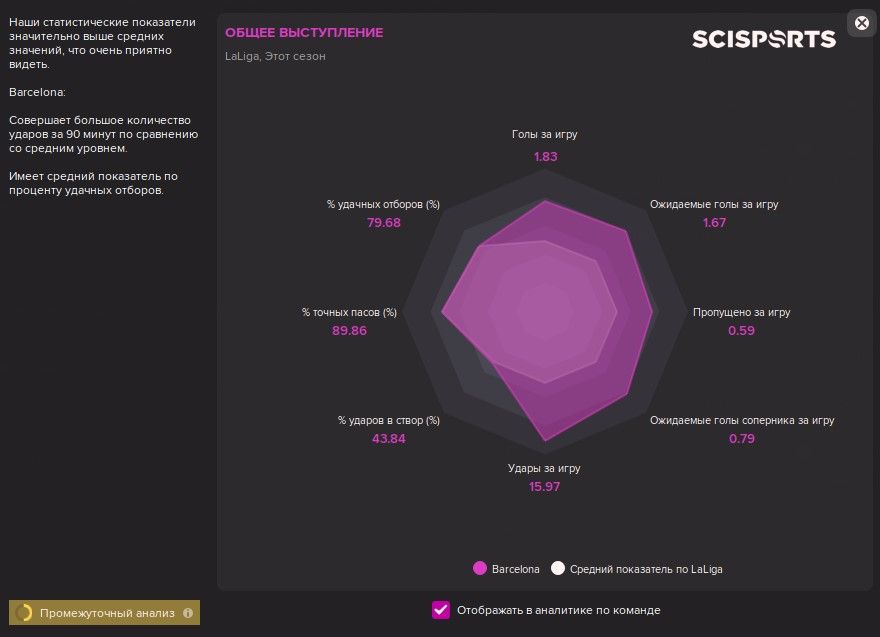Toggle the Barcelona legend color dot
Viewport: 880px width, 637px height.
point(480,569)
